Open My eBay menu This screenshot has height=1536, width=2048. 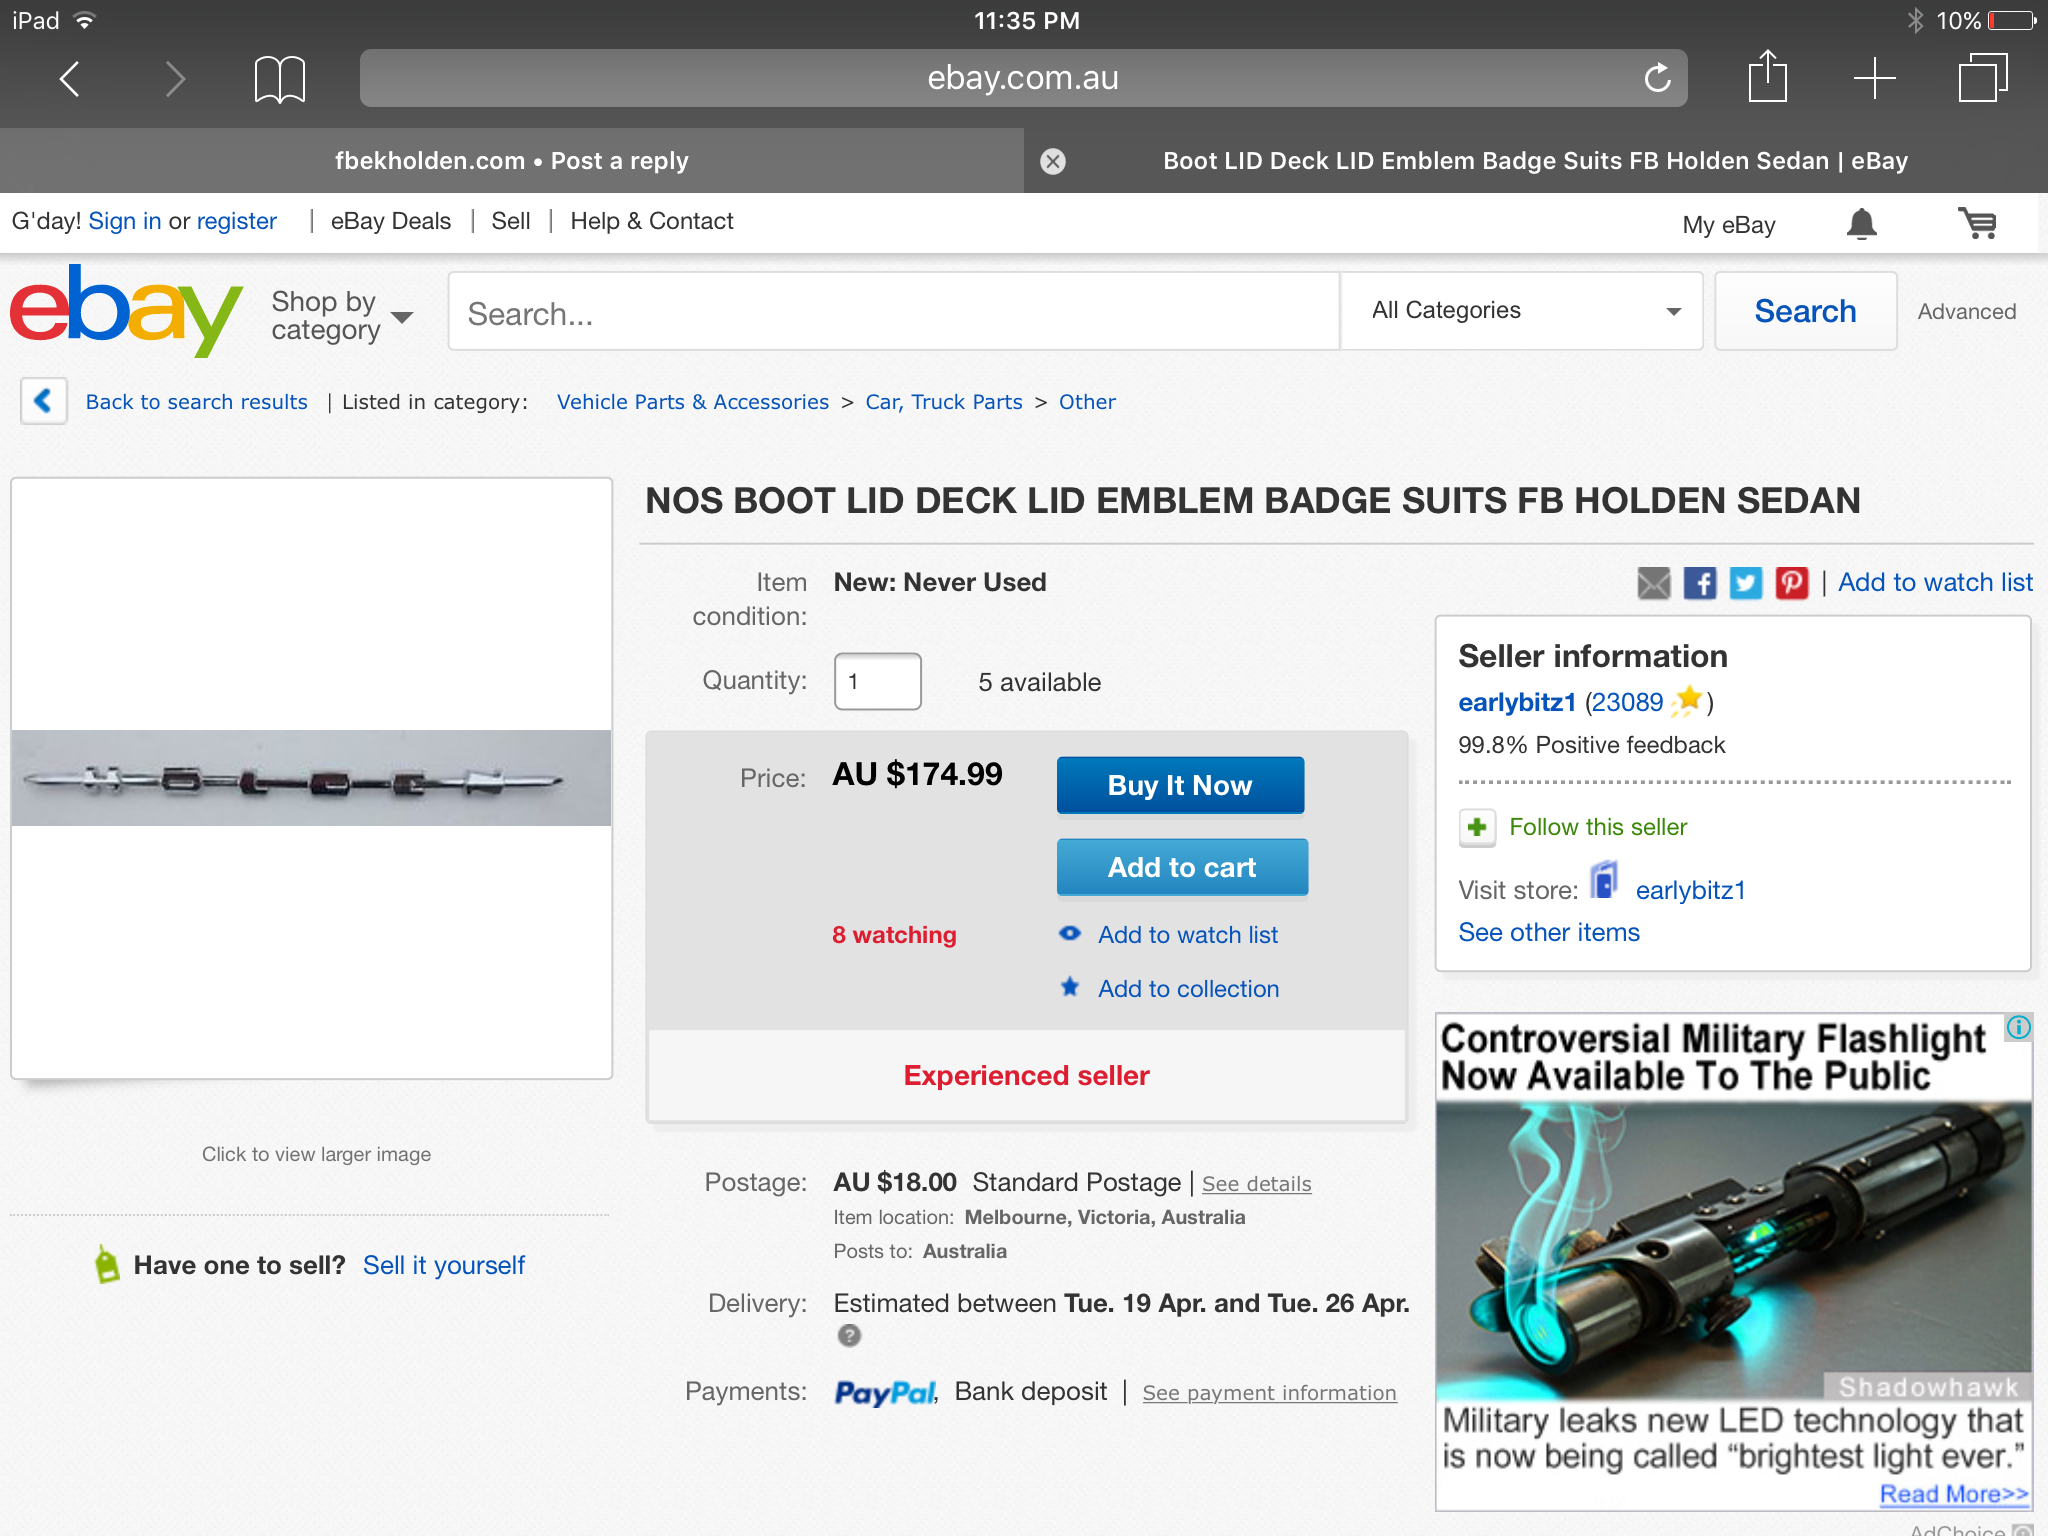(x=1728, y=225)
